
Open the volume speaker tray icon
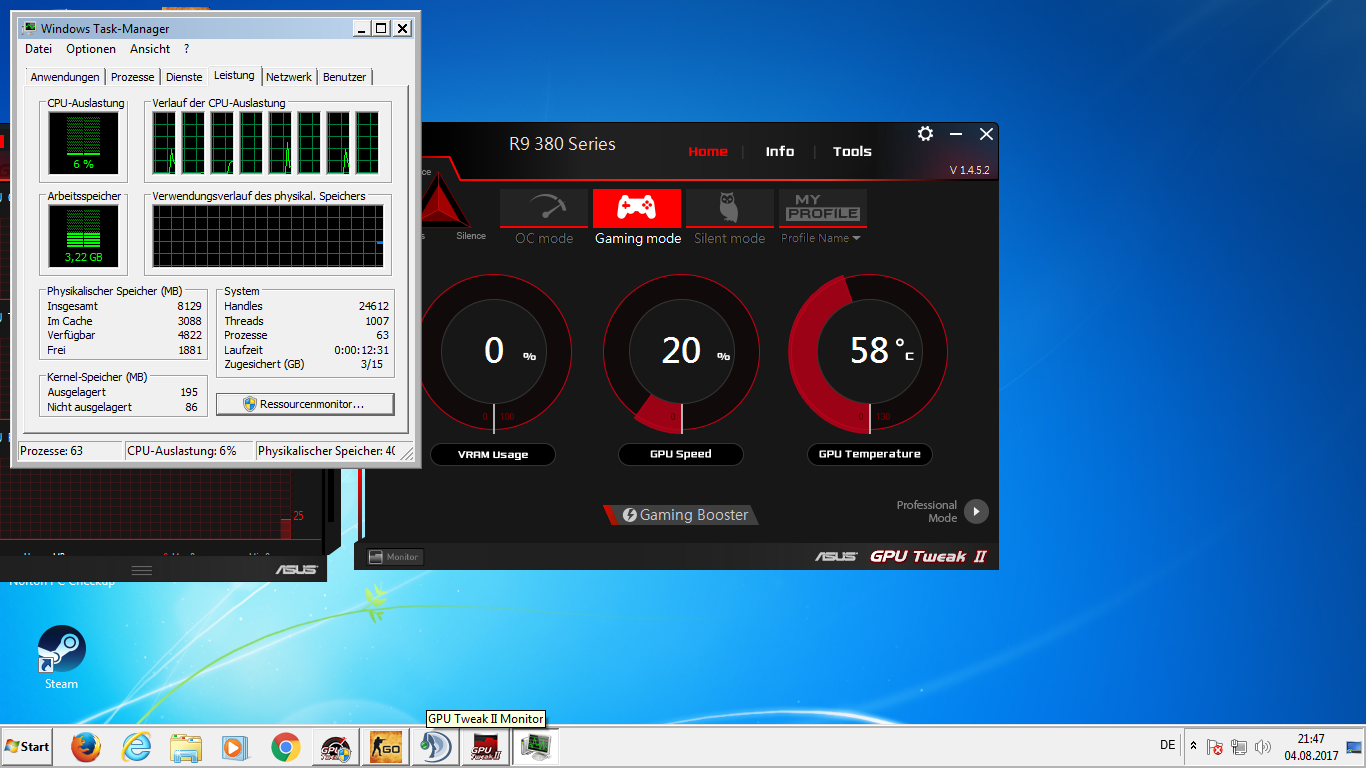coord(1263,747)
